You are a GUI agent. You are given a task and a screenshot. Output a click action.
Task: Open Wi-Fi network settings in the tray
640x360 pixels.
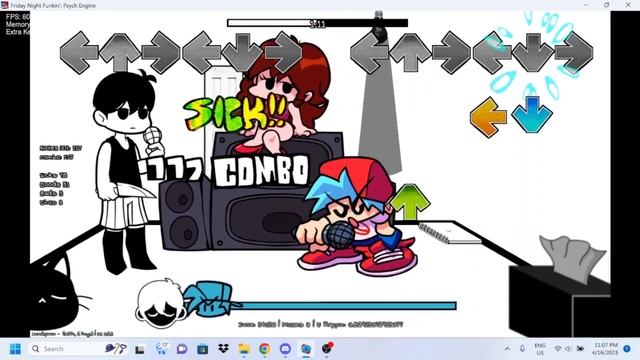pyautogui.click(x=558, y=349)
